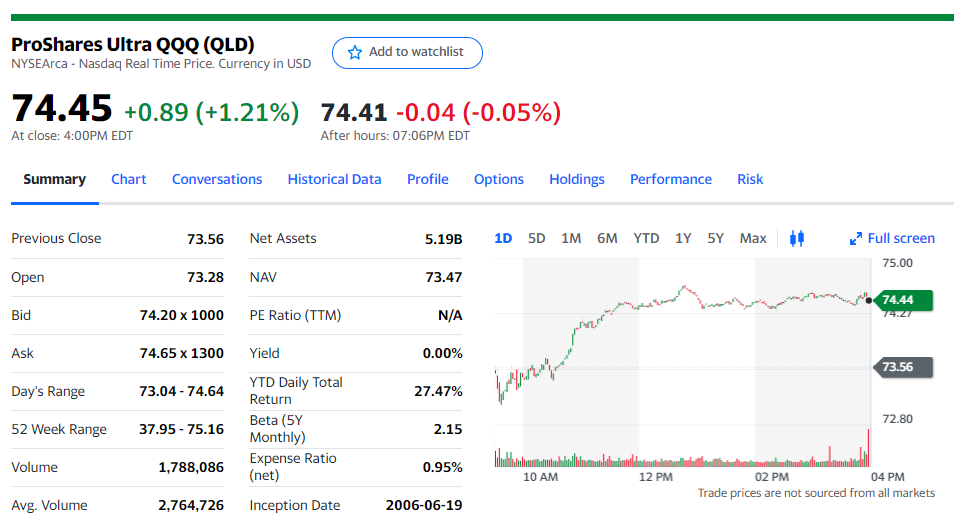Click the Ask value 74.65 x 1300
The height and width of the screenshot is (525, 954).
(x=181, y=353)
